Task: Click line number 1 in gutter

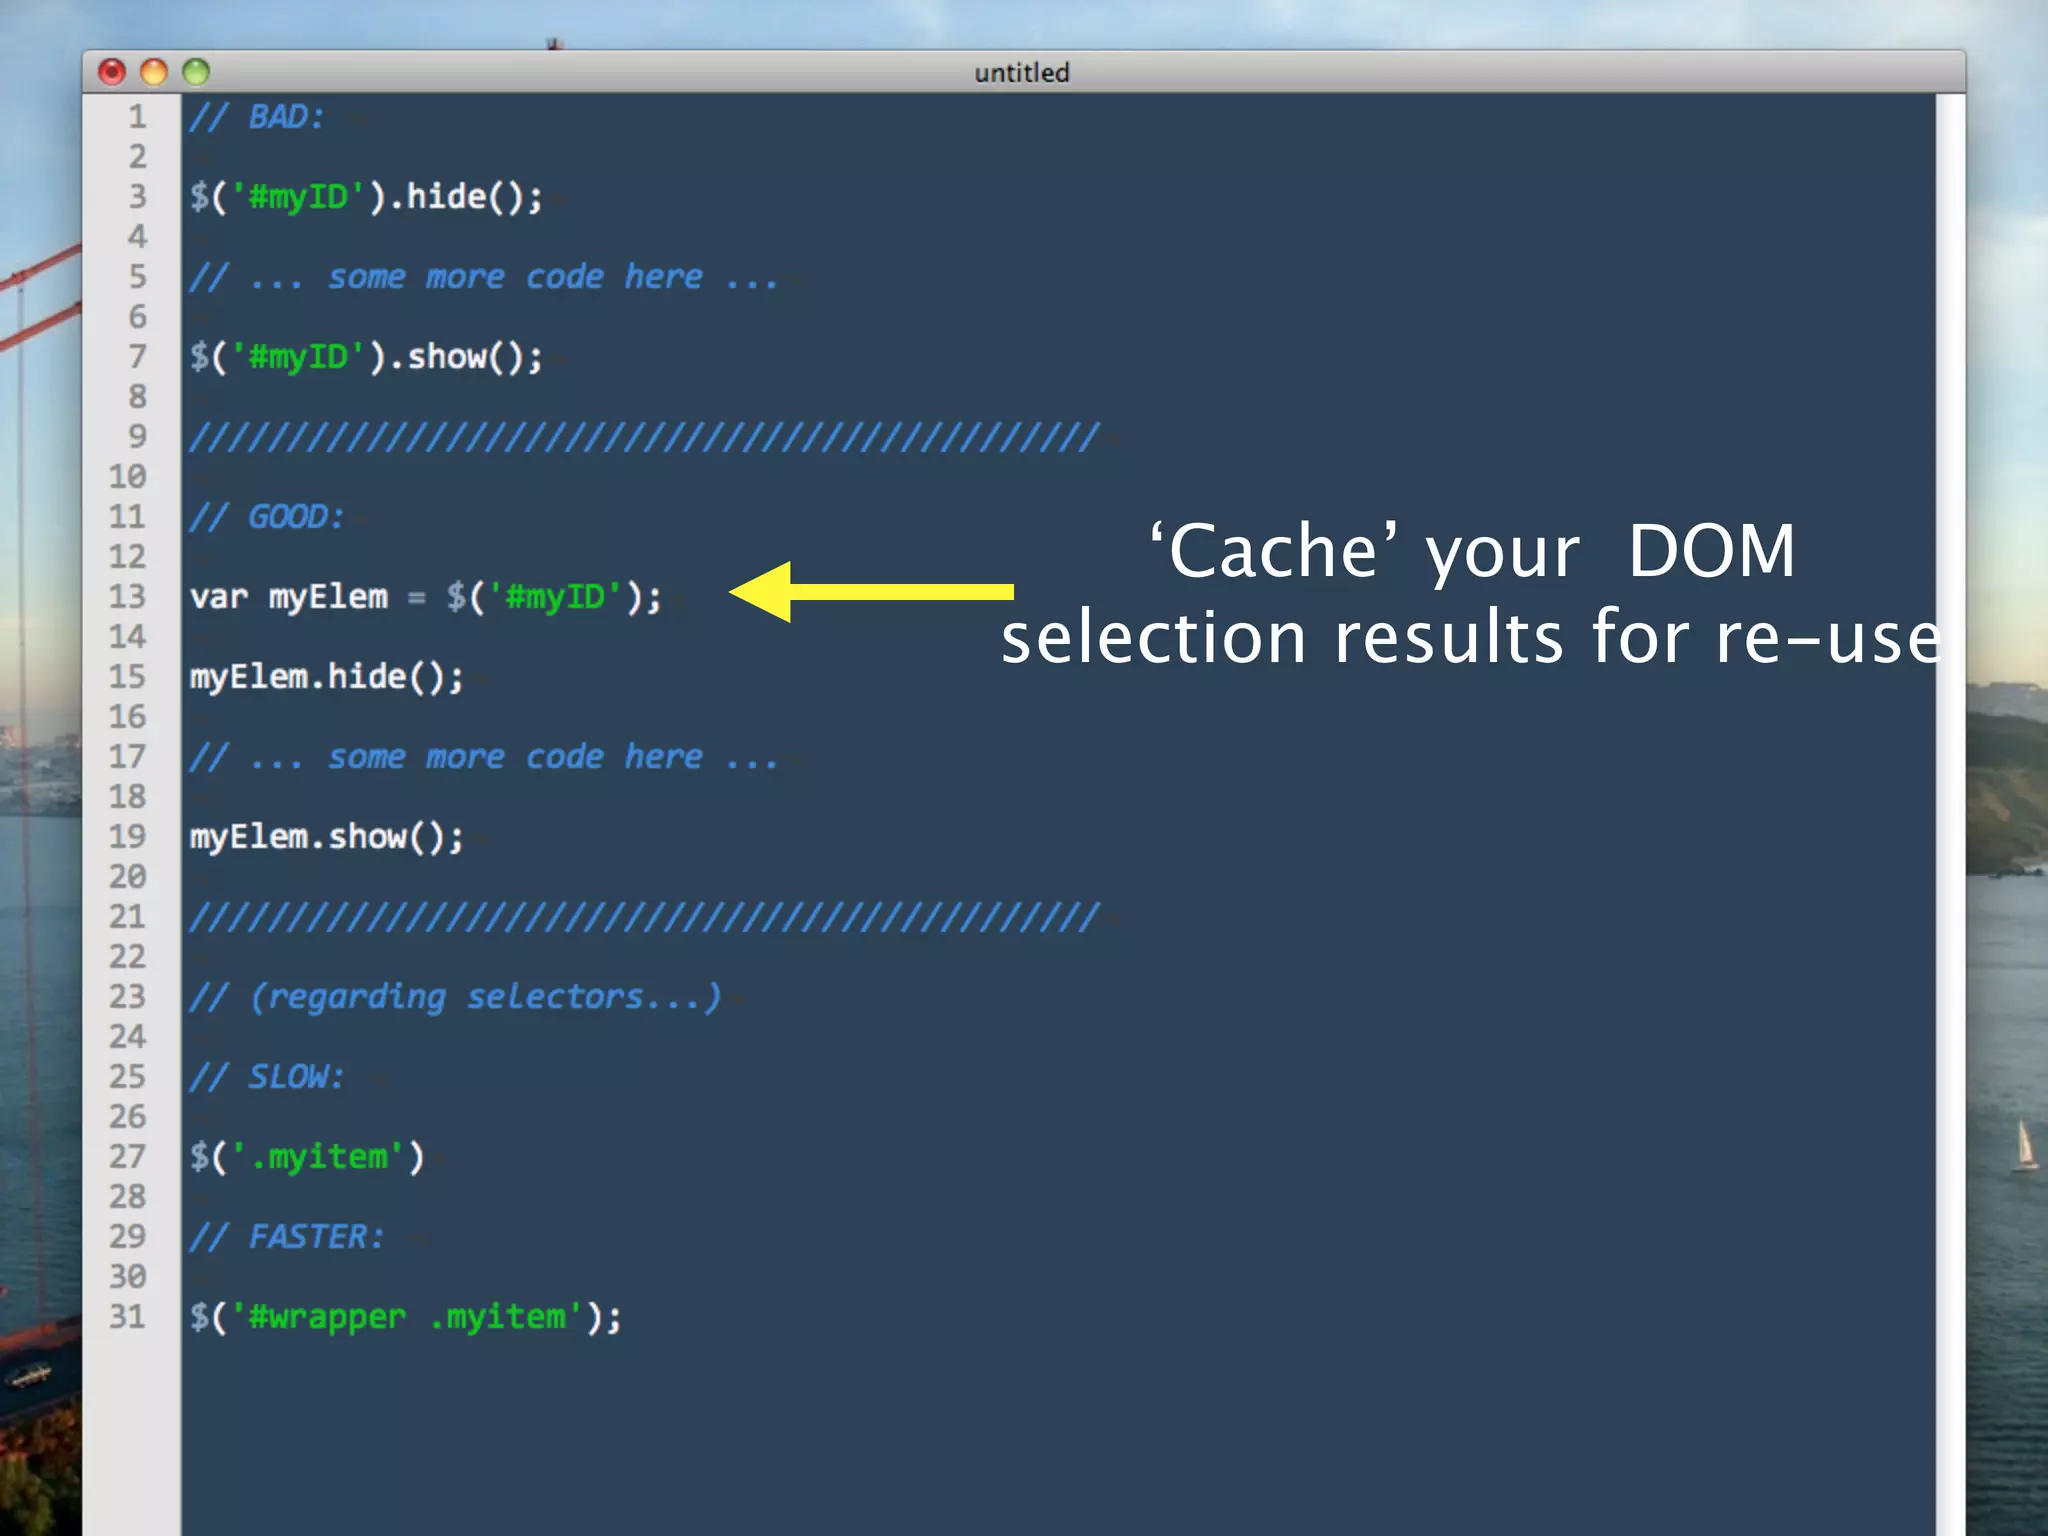Action: coord(137,117)
